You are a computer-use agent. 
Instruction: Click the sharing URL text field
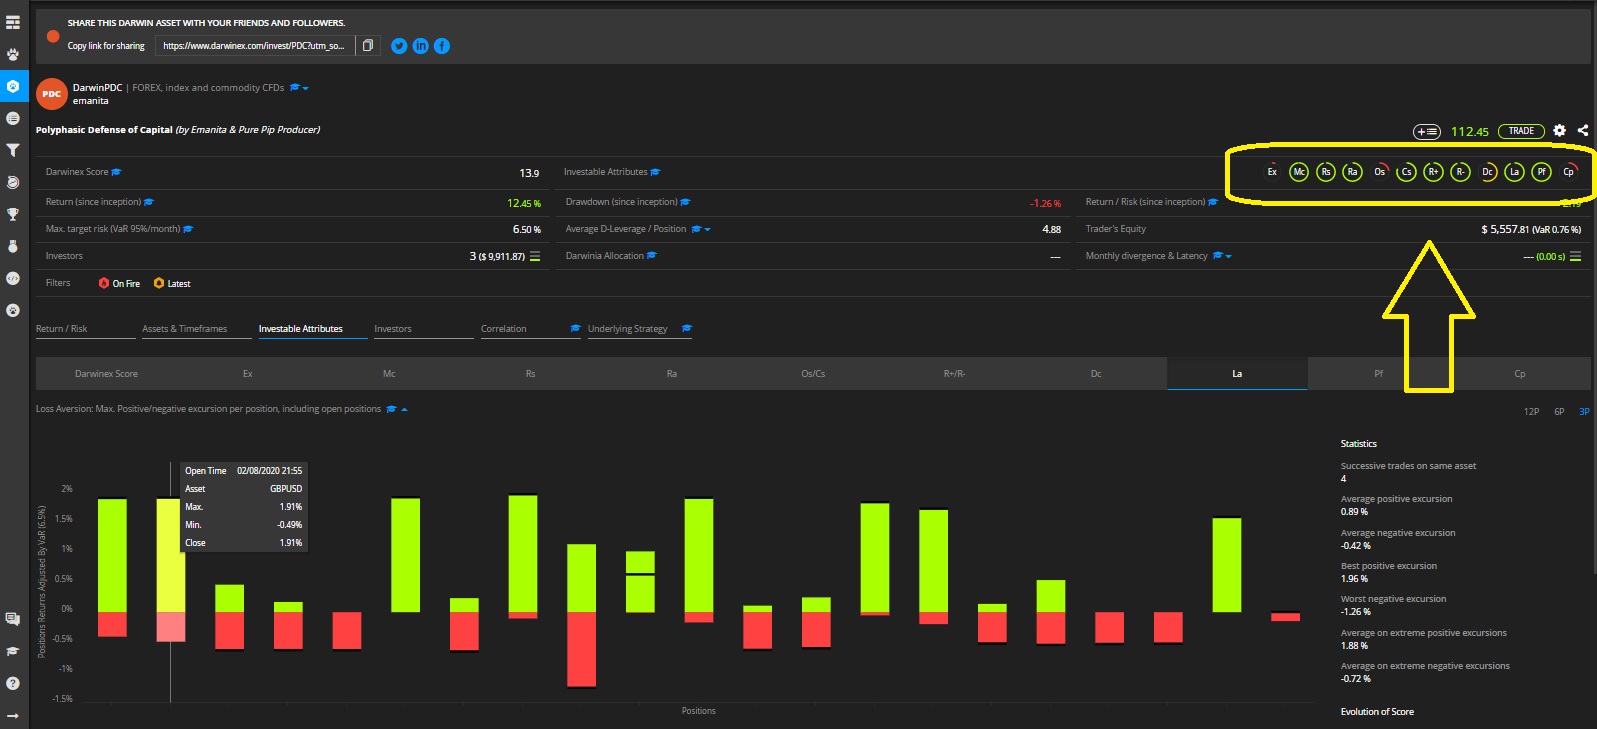click(x=254, y=46)
